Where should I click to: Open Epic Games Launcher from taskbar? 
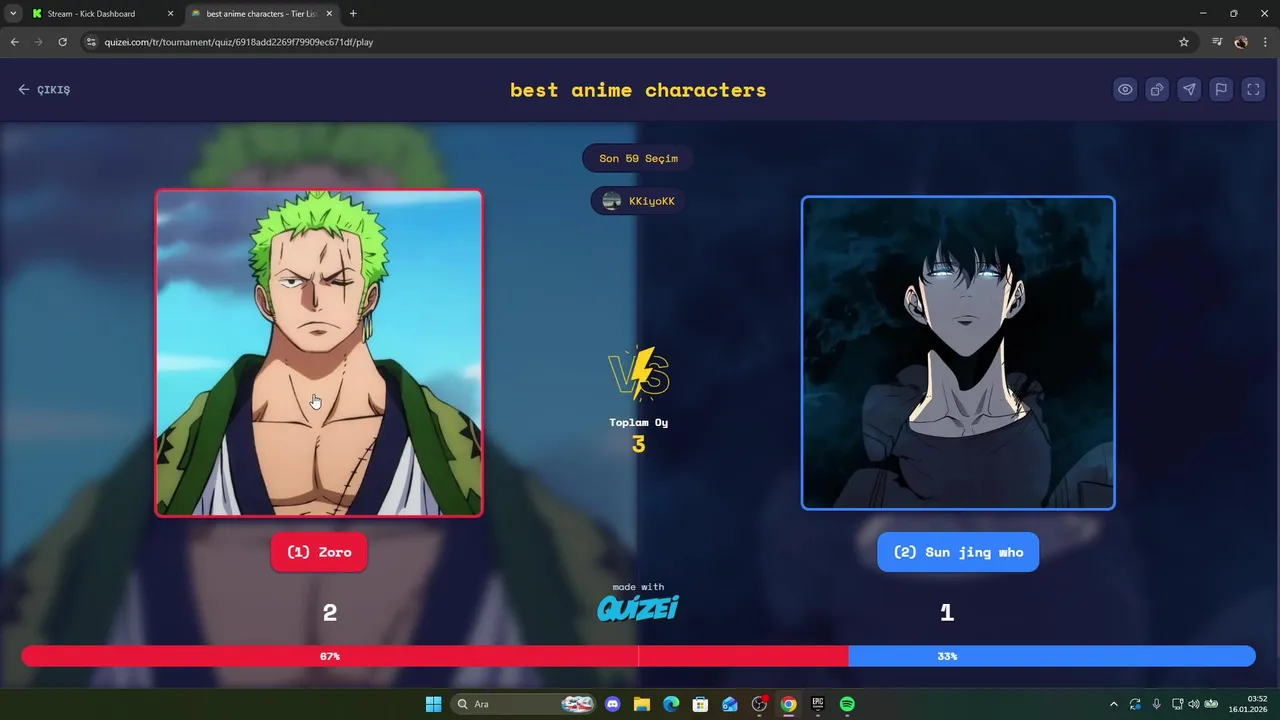[818, 704]
